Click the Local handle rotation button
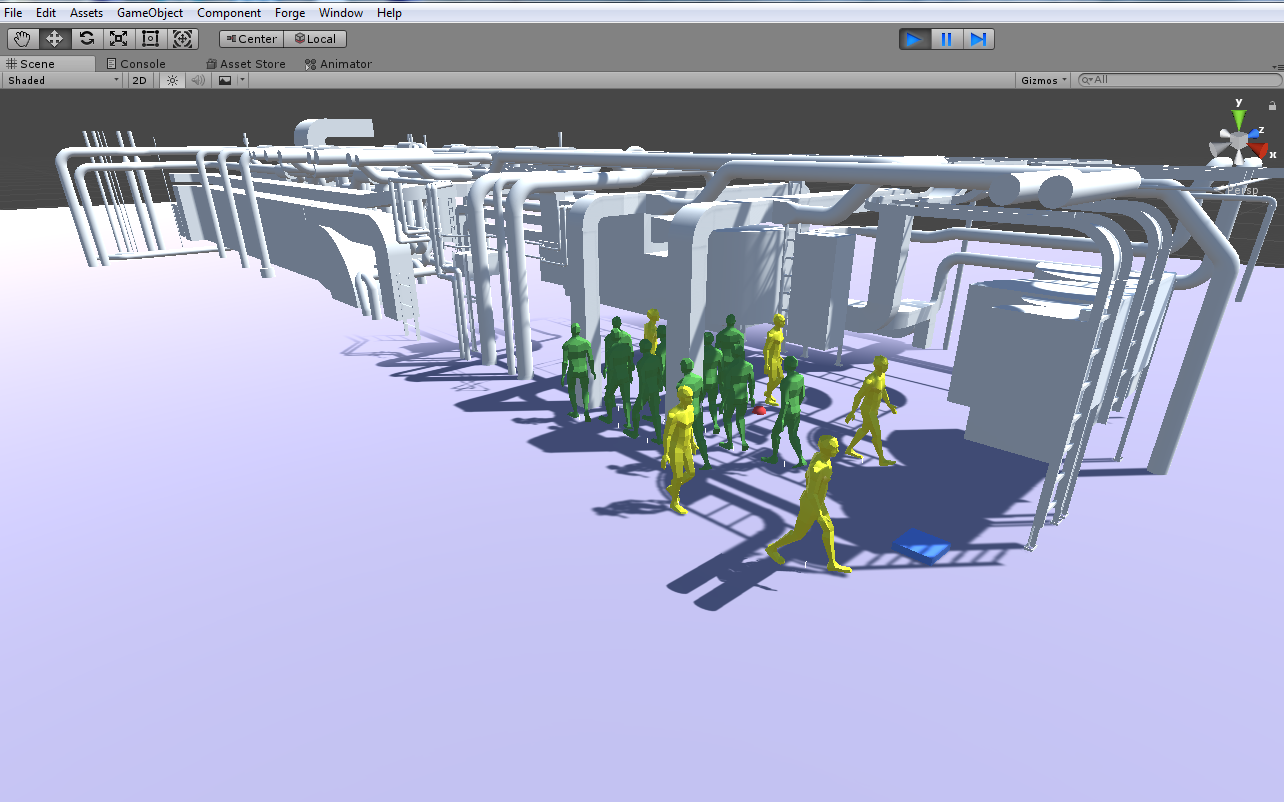This screenshot has width=1285, height=802. pos(315,39)
